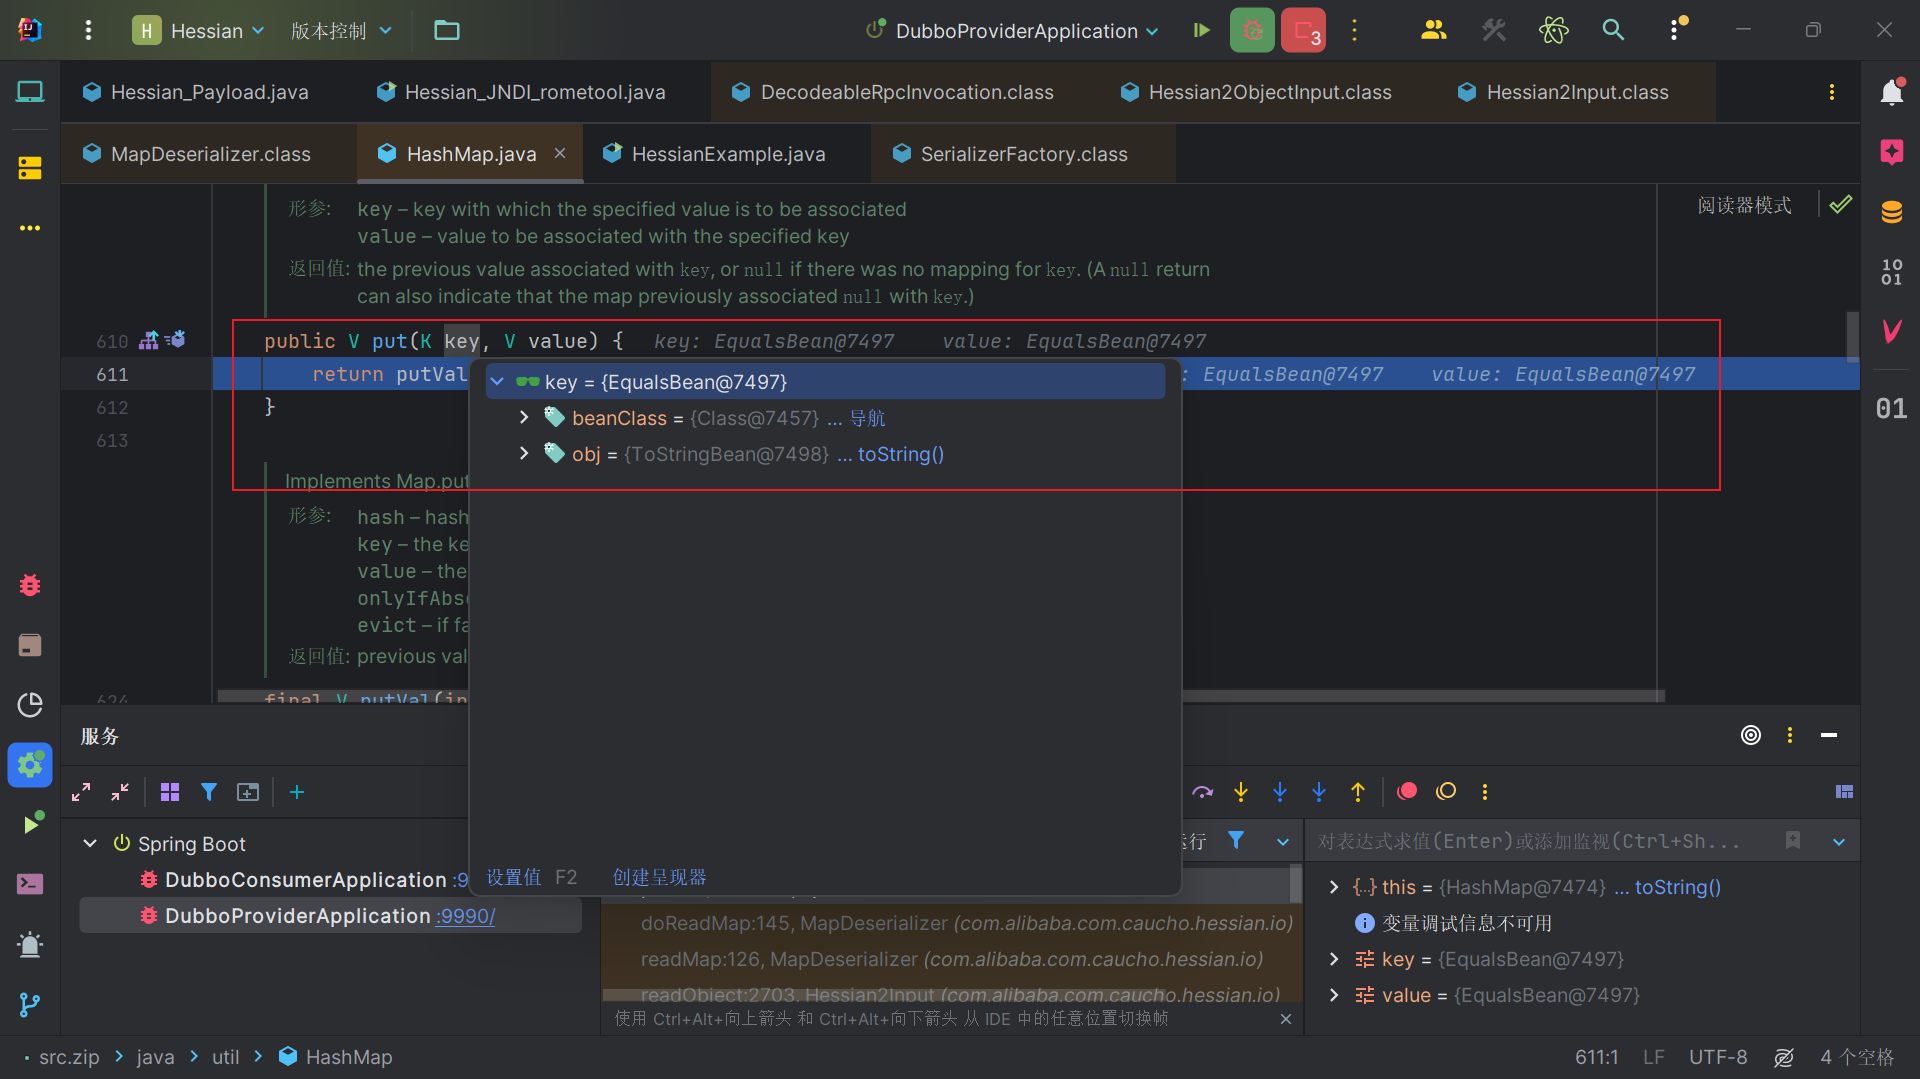Image resolution: width=1920 pixels, height=1079 pixels.
Task: Close the HashMap.java tab
Action: point(560,153)
